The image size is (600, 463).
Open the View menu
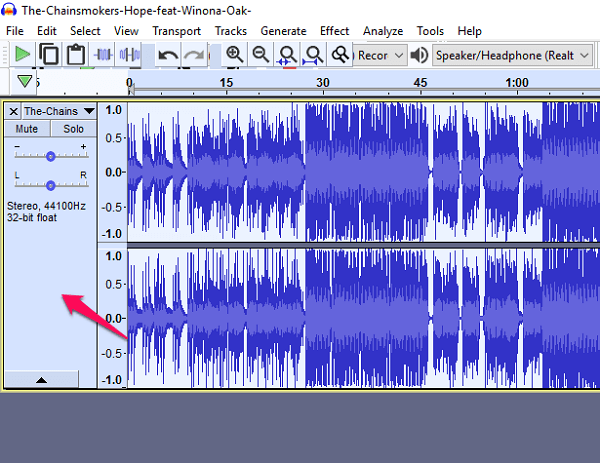tap(126, 31)
